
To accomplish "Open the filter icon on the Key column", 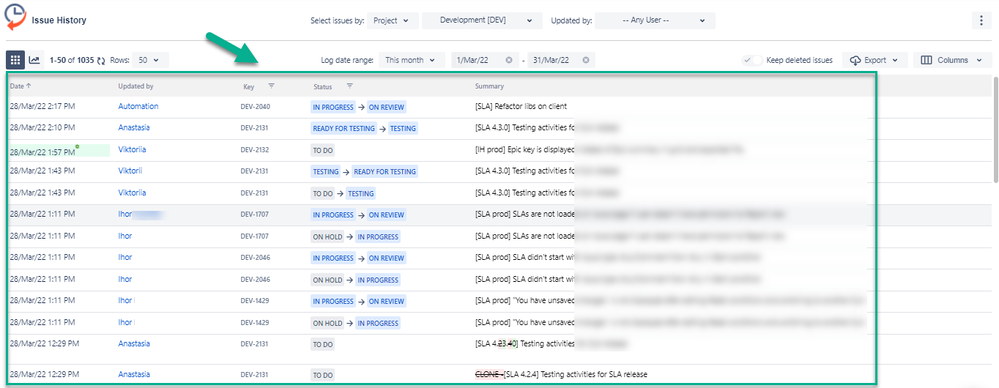I will (271, 85).
